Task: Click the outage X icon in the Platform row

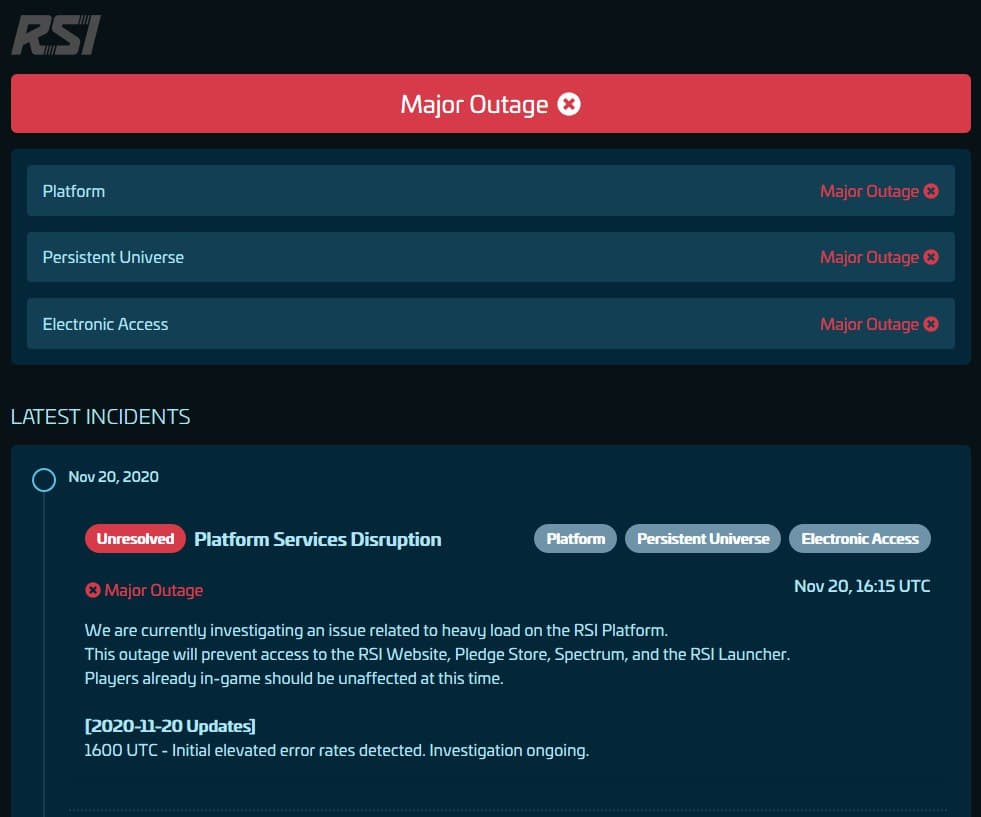Action: pos(931,191)
